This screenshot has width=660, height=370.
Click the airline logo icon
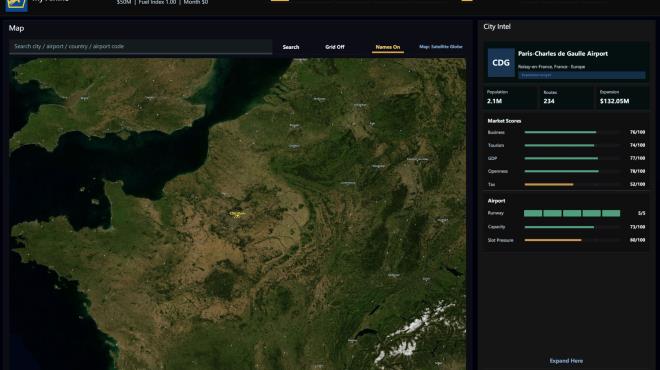17,5
